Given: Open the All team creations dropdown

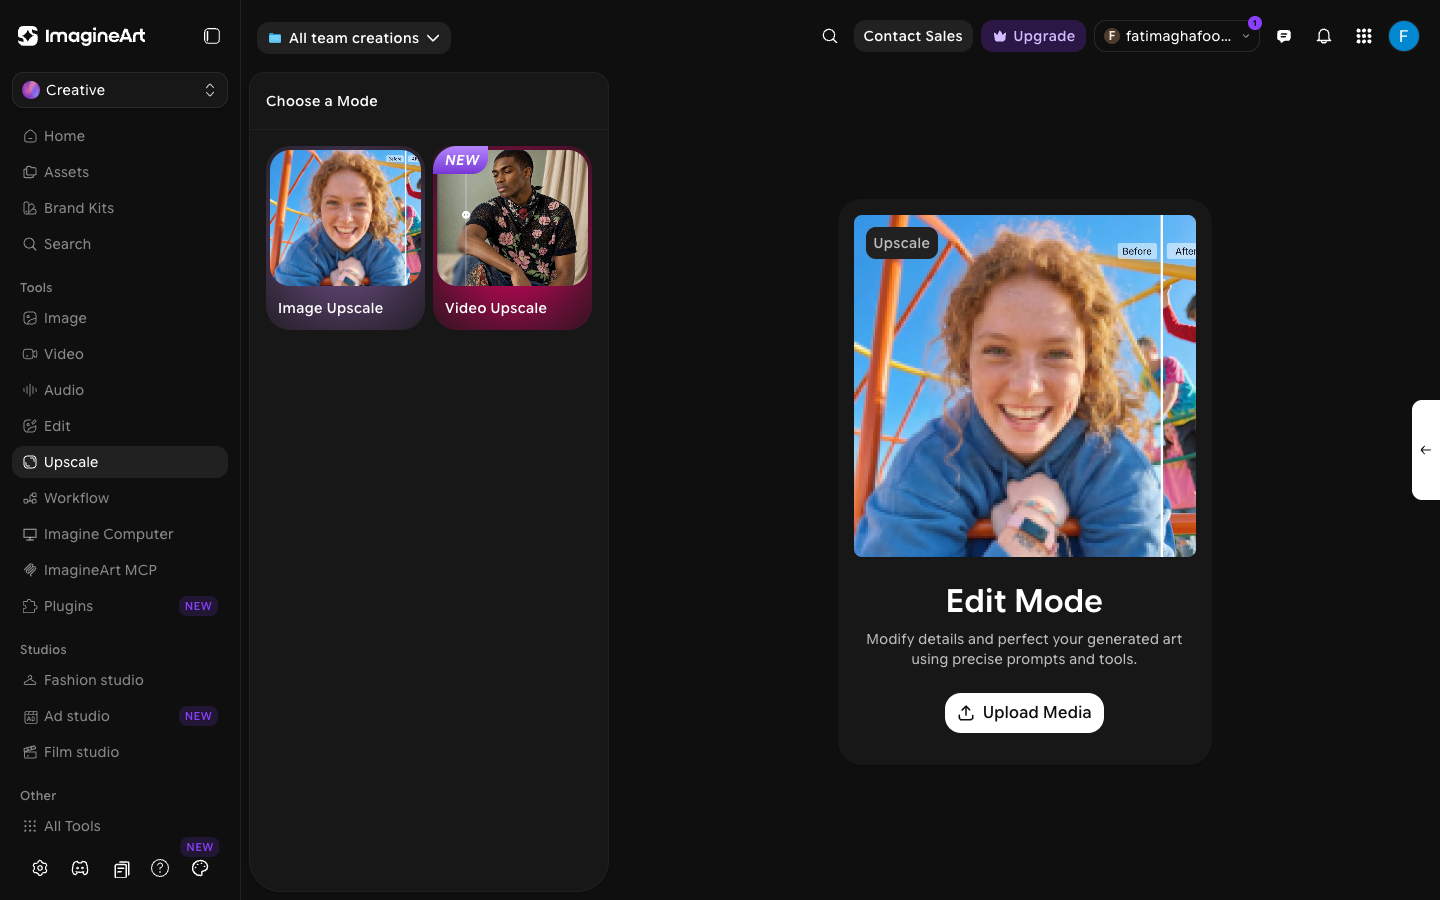Looking at the screenshot, I should (354, 38).
